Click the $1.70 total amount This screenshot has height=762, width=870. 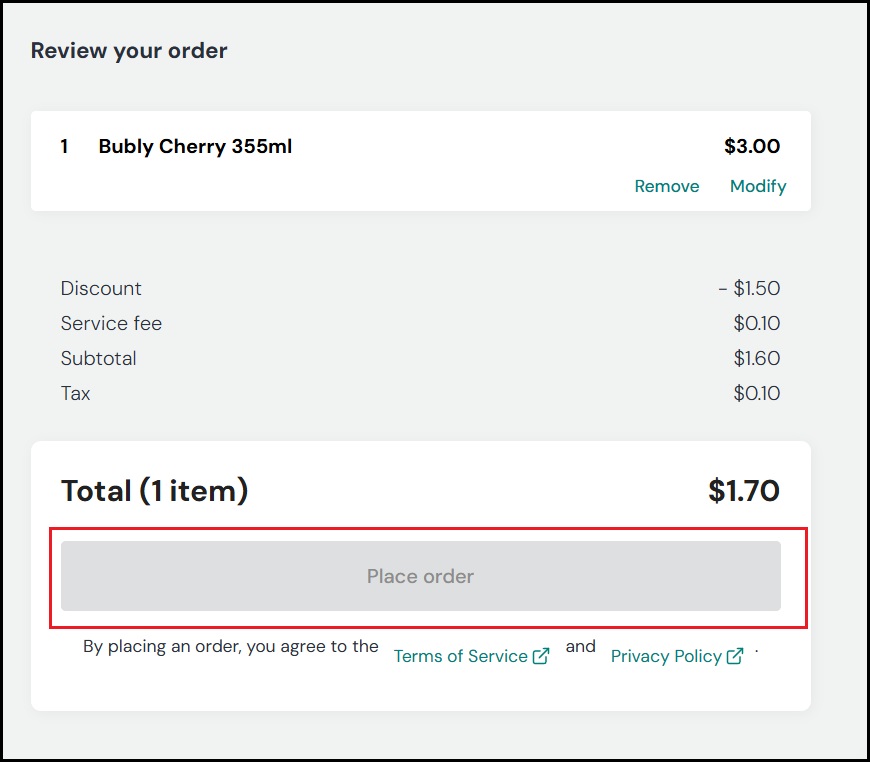(x=744, y=491)
